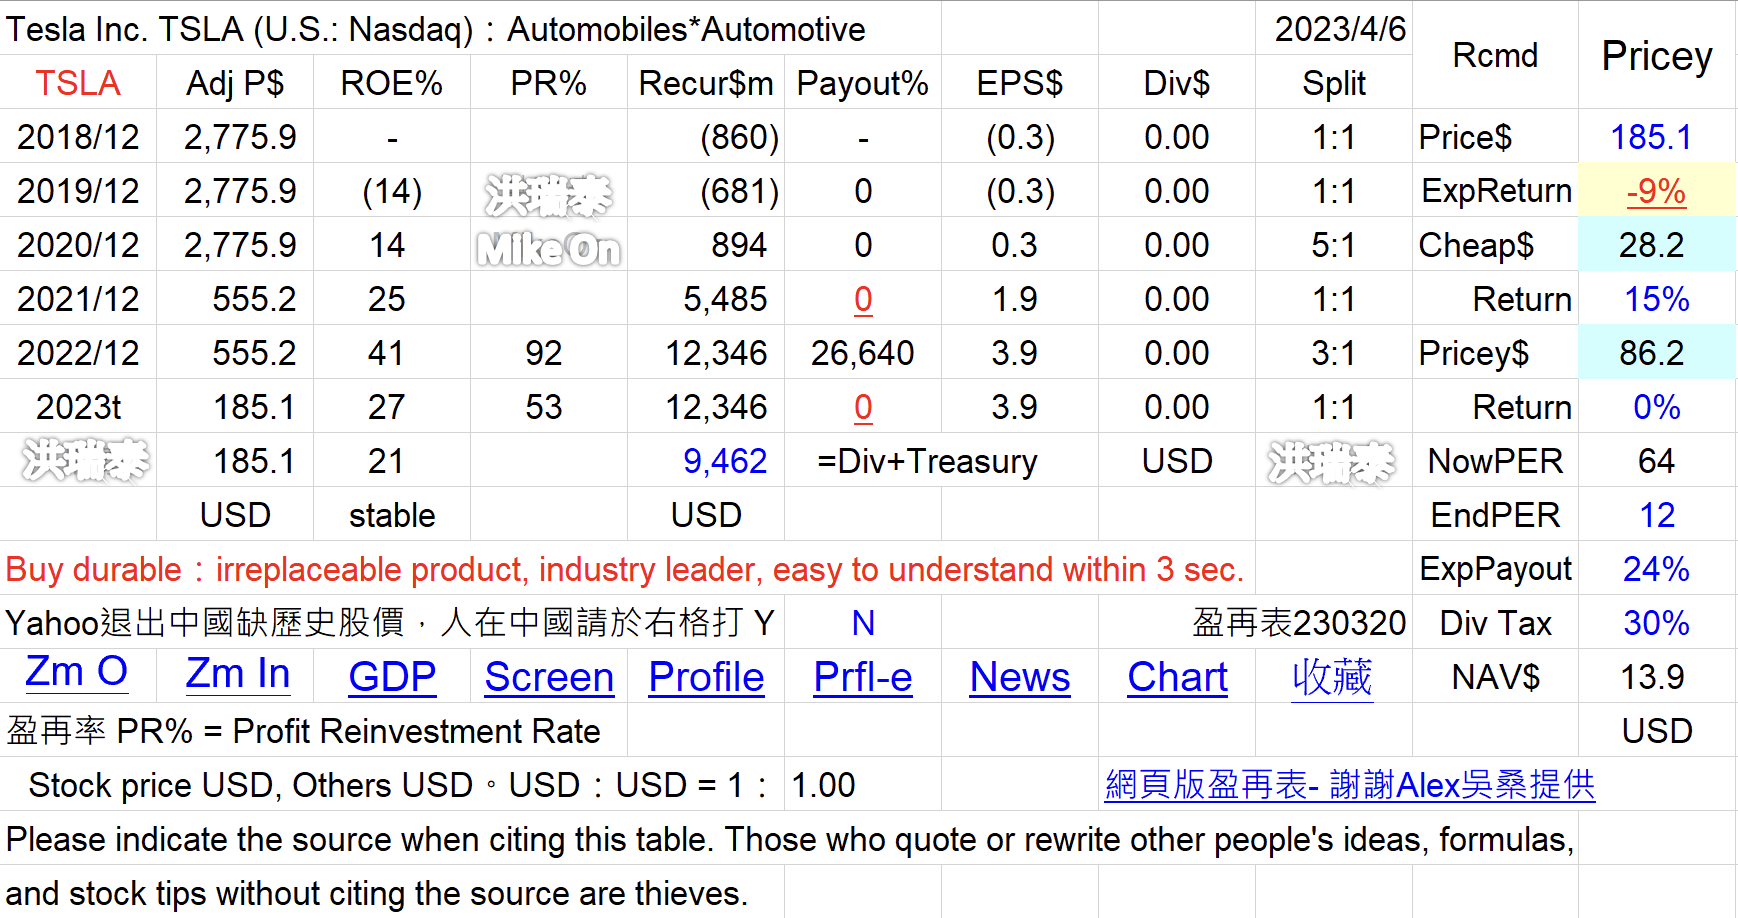Screen dimensions: 1738x918
Task: Select the ExpPayout value 24%
Action: pos(1657,569)
